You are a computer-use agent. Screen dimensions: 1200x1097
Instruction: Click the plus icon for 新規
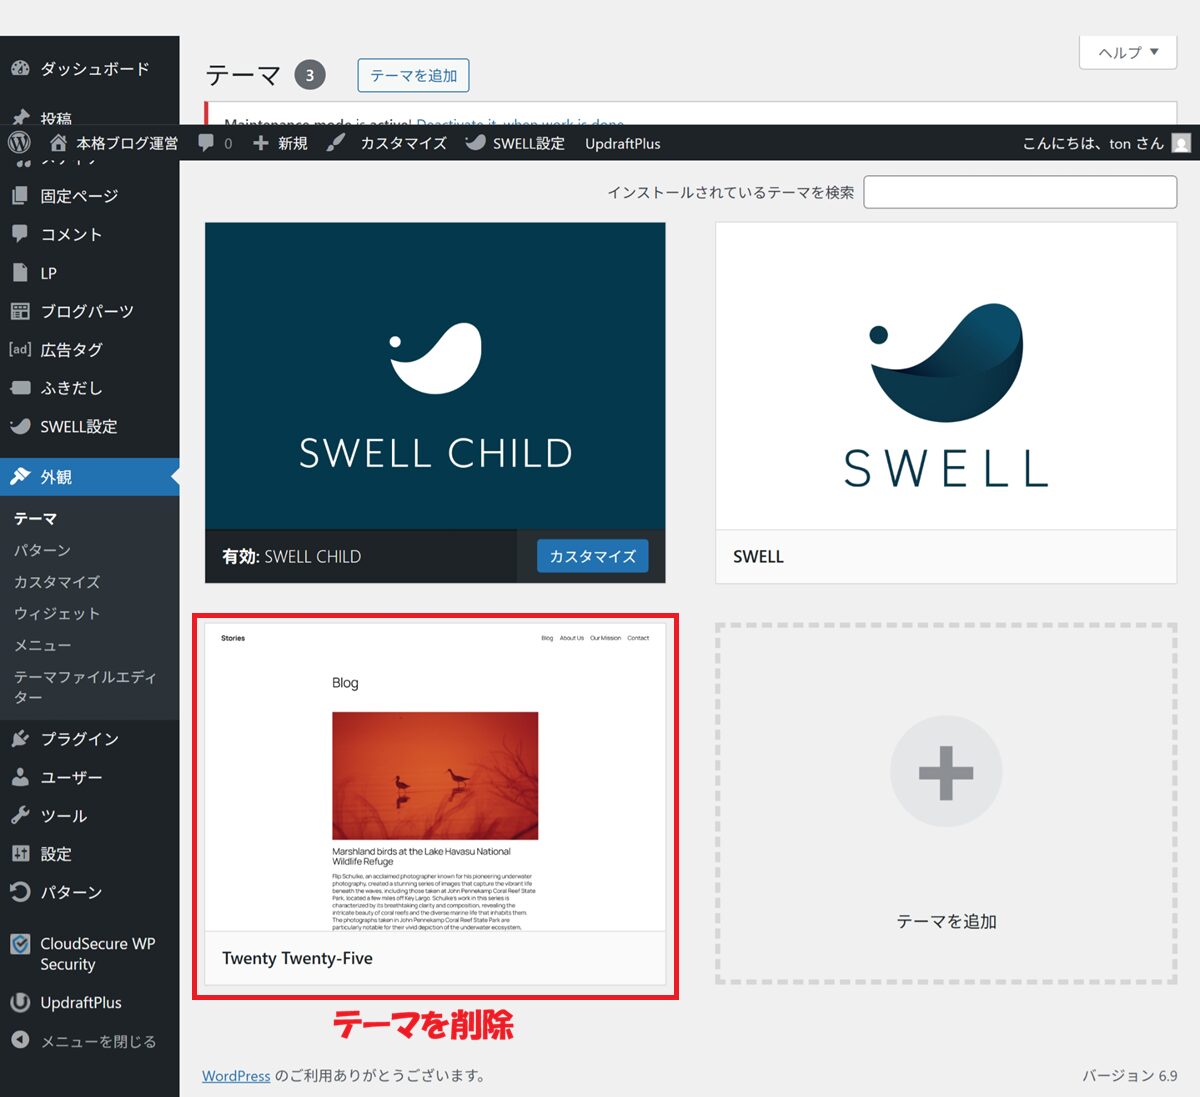(x=261, y=143)
